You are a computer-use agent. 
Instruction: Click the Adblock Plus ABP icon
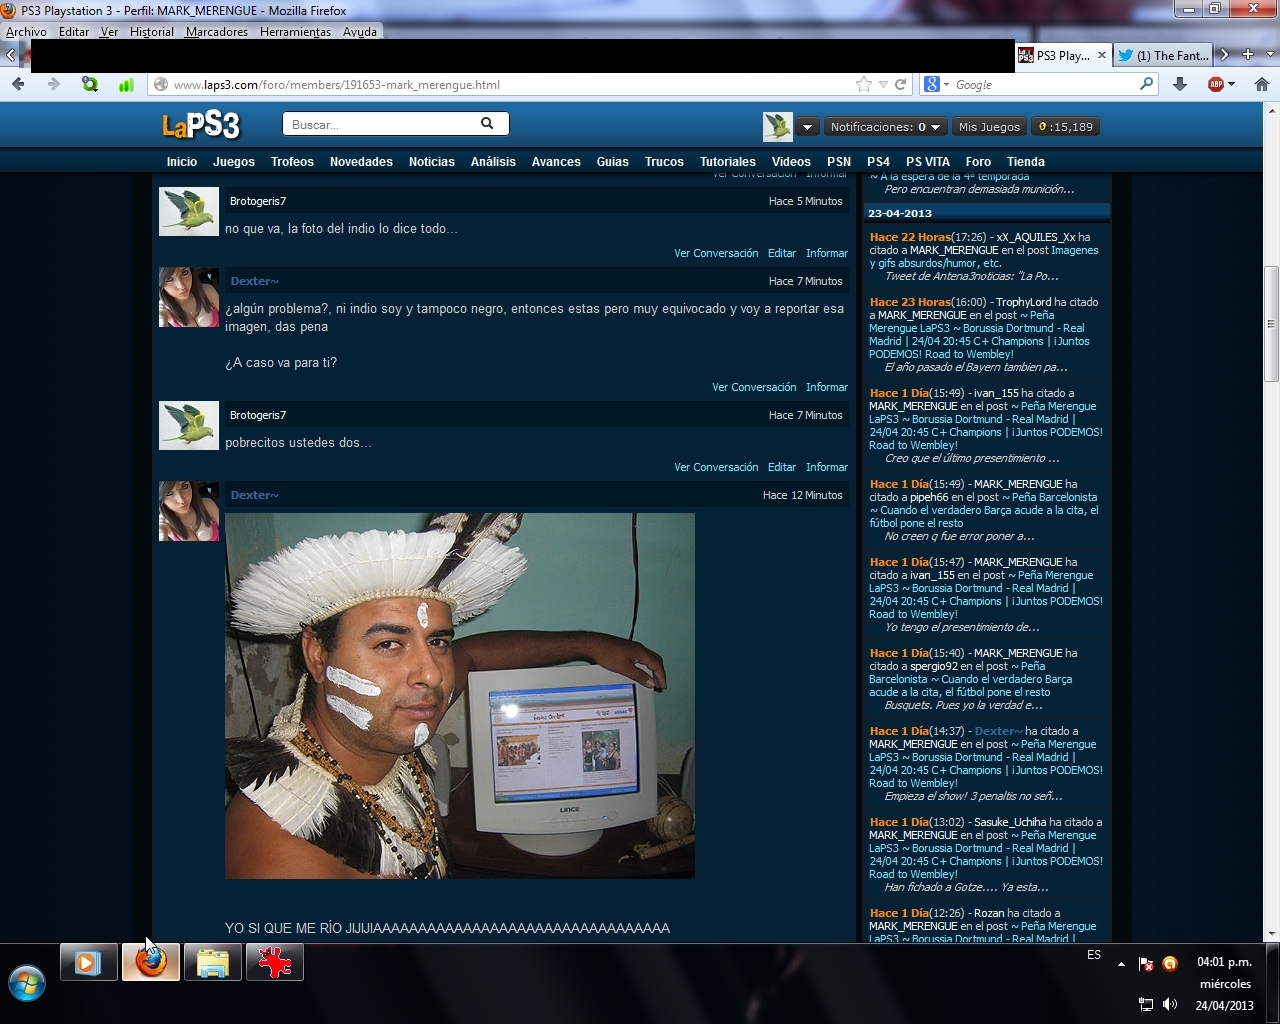point(1216,85)
